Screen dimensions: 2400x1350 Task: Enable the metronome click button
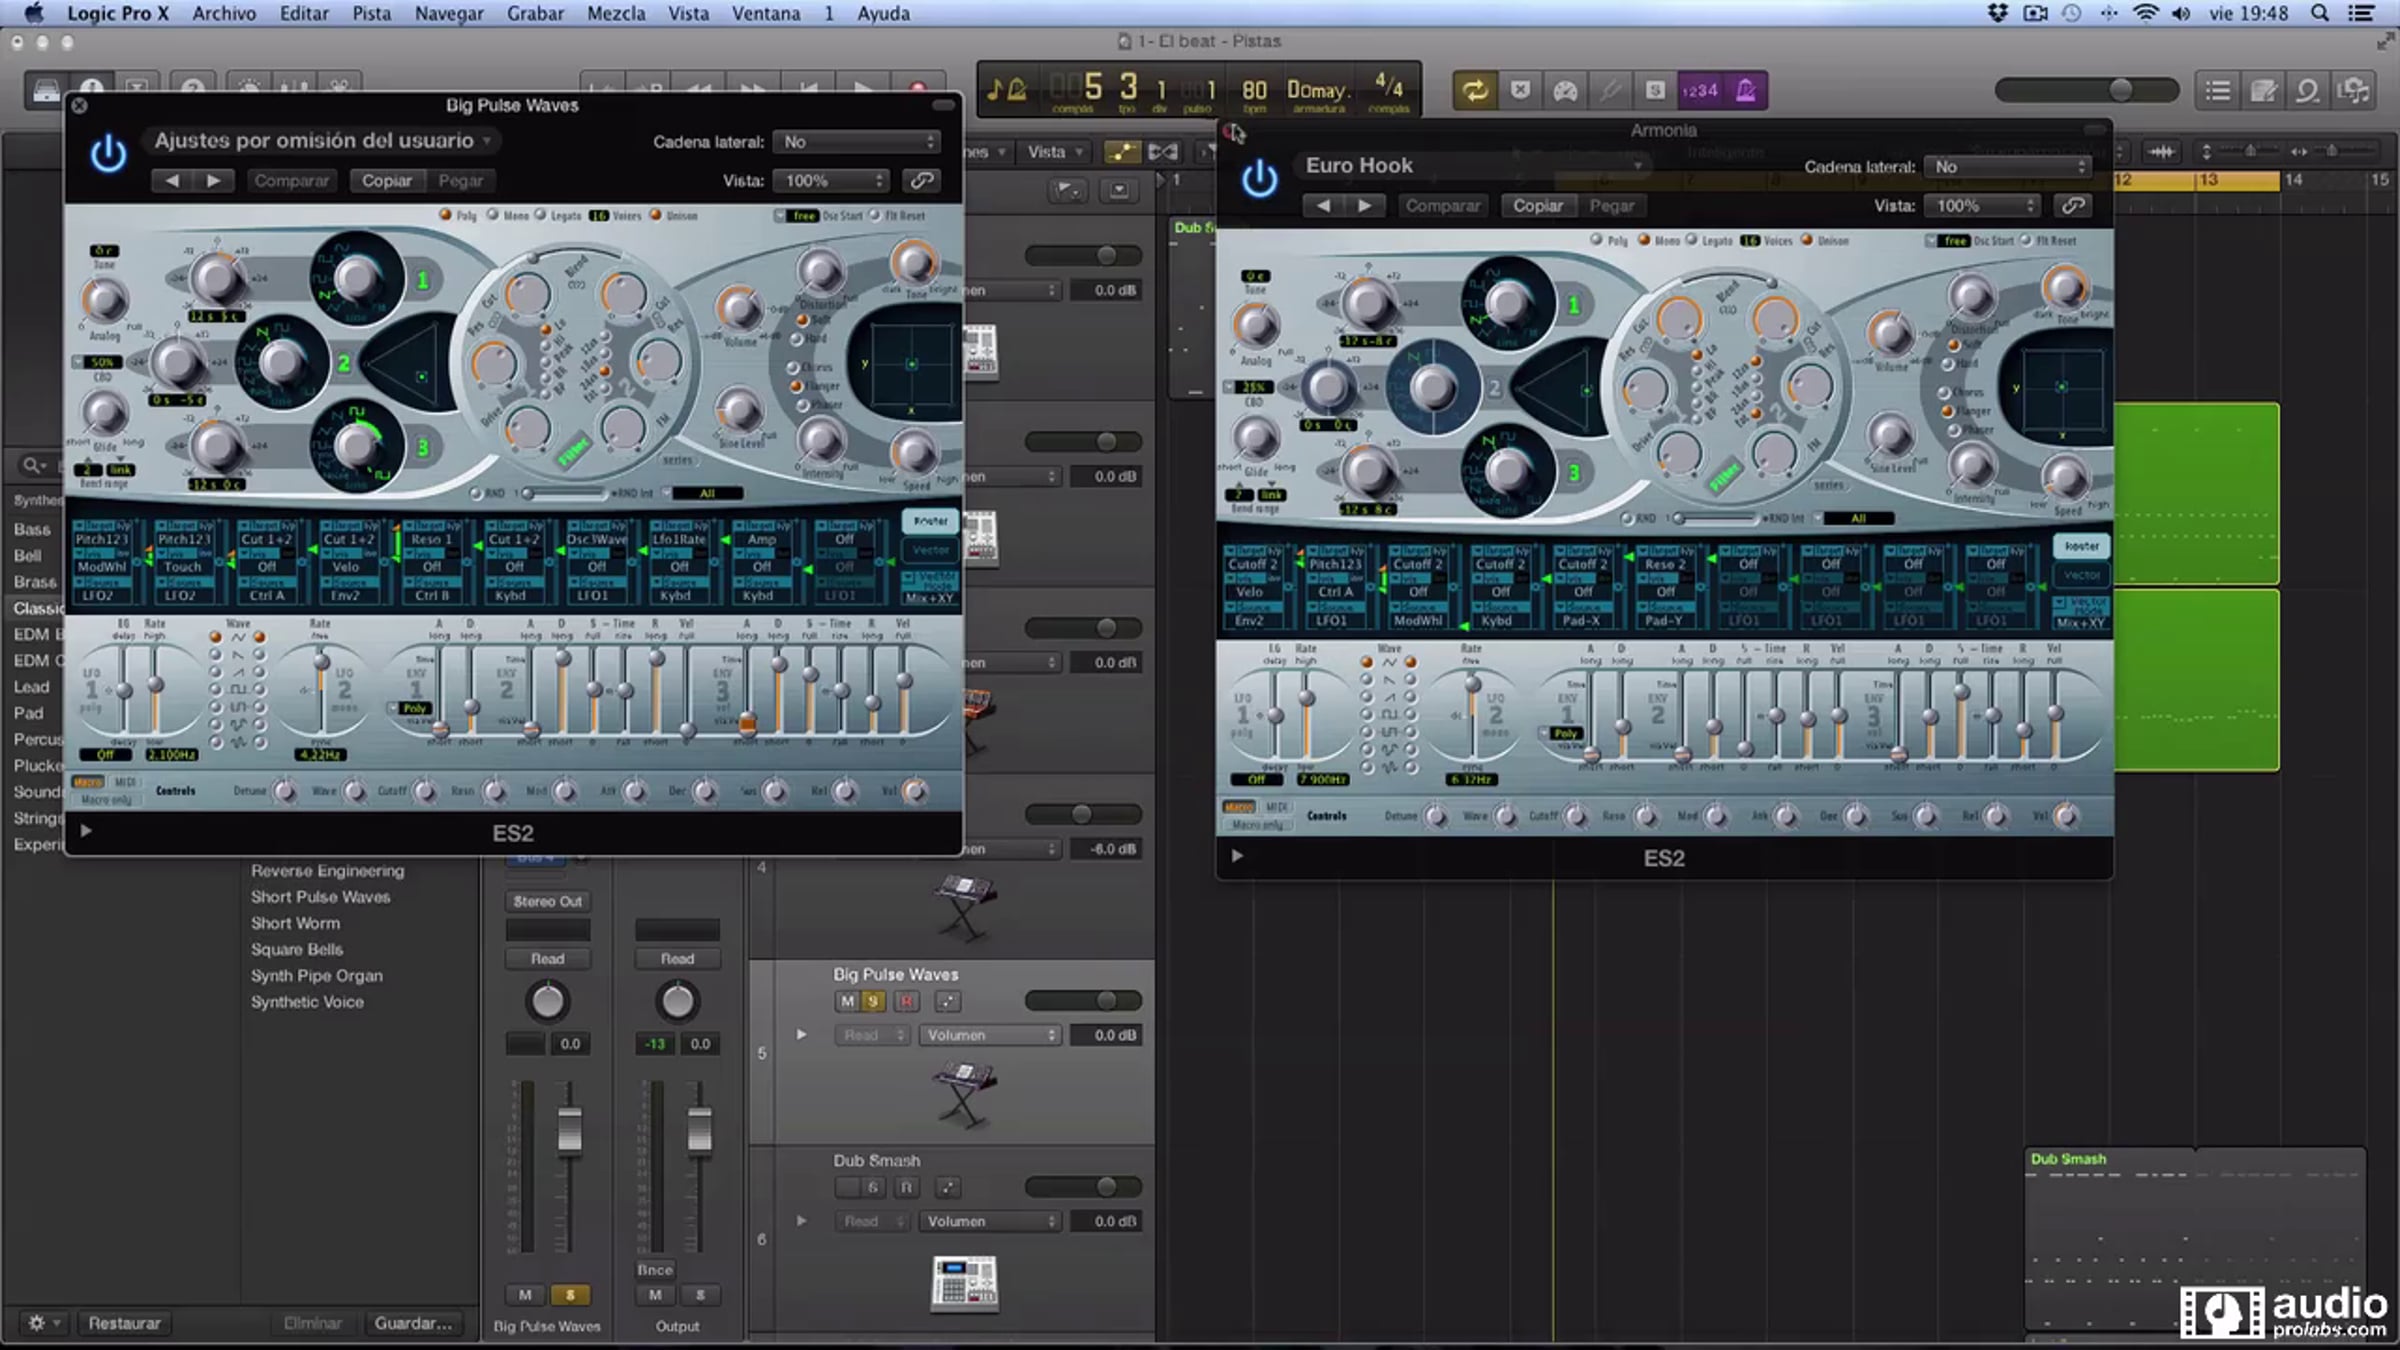click(x=1746, y=91)
